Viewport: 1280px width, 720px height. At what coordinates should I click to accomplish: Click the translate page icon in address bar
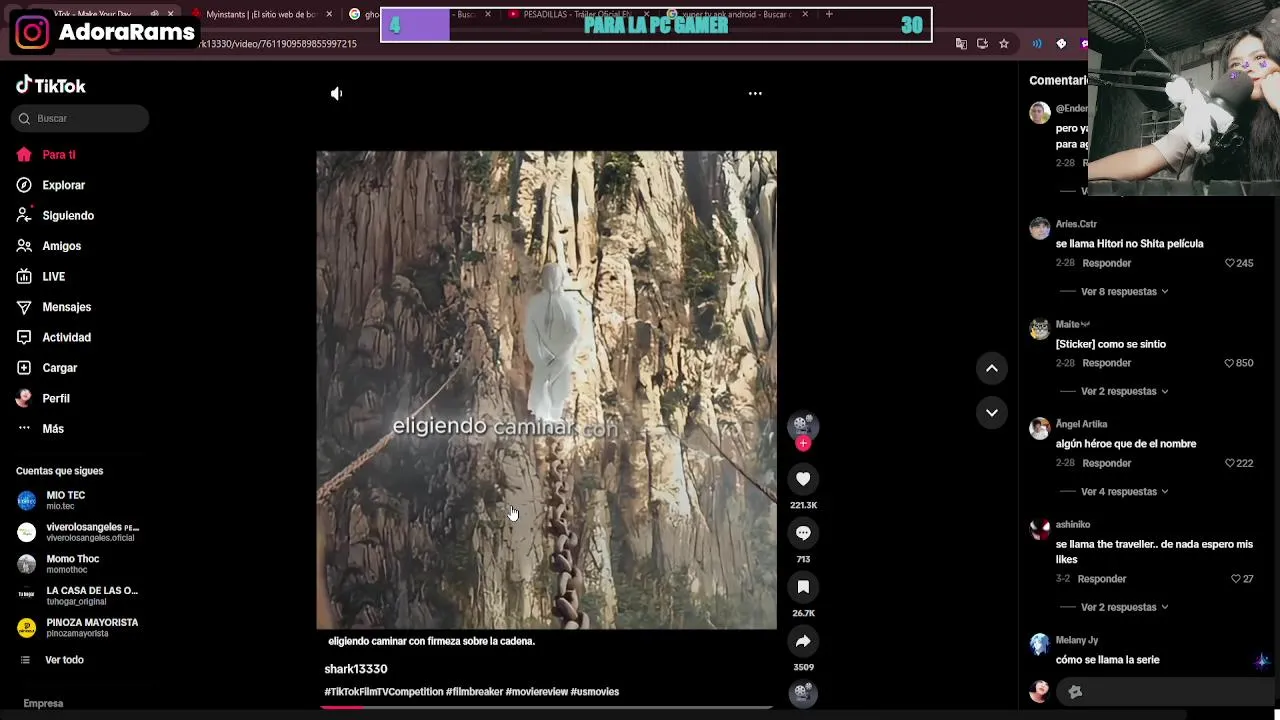tap(961, 44)
